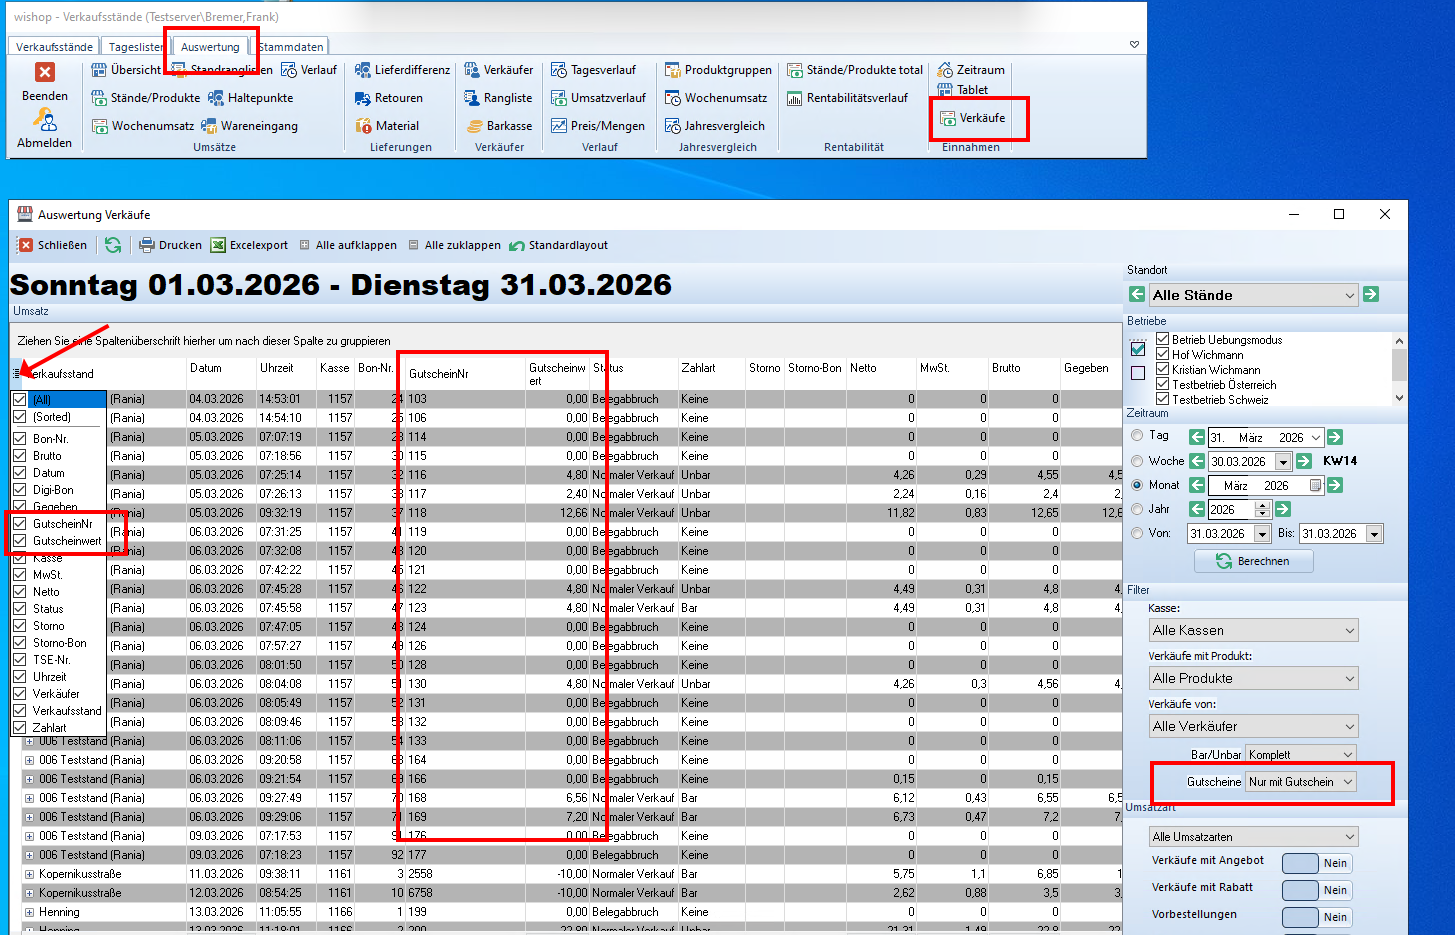Click the green refresh icon in toolbar
The width and height of the screenshot is (1455, 935).
[x=113, y=245]
